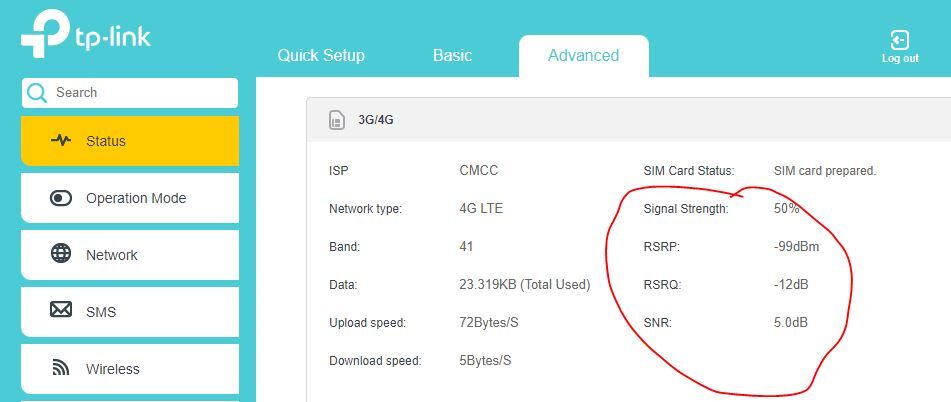Go to the Network menu
Screen dimensions: 951x402
tap(112, 255)
